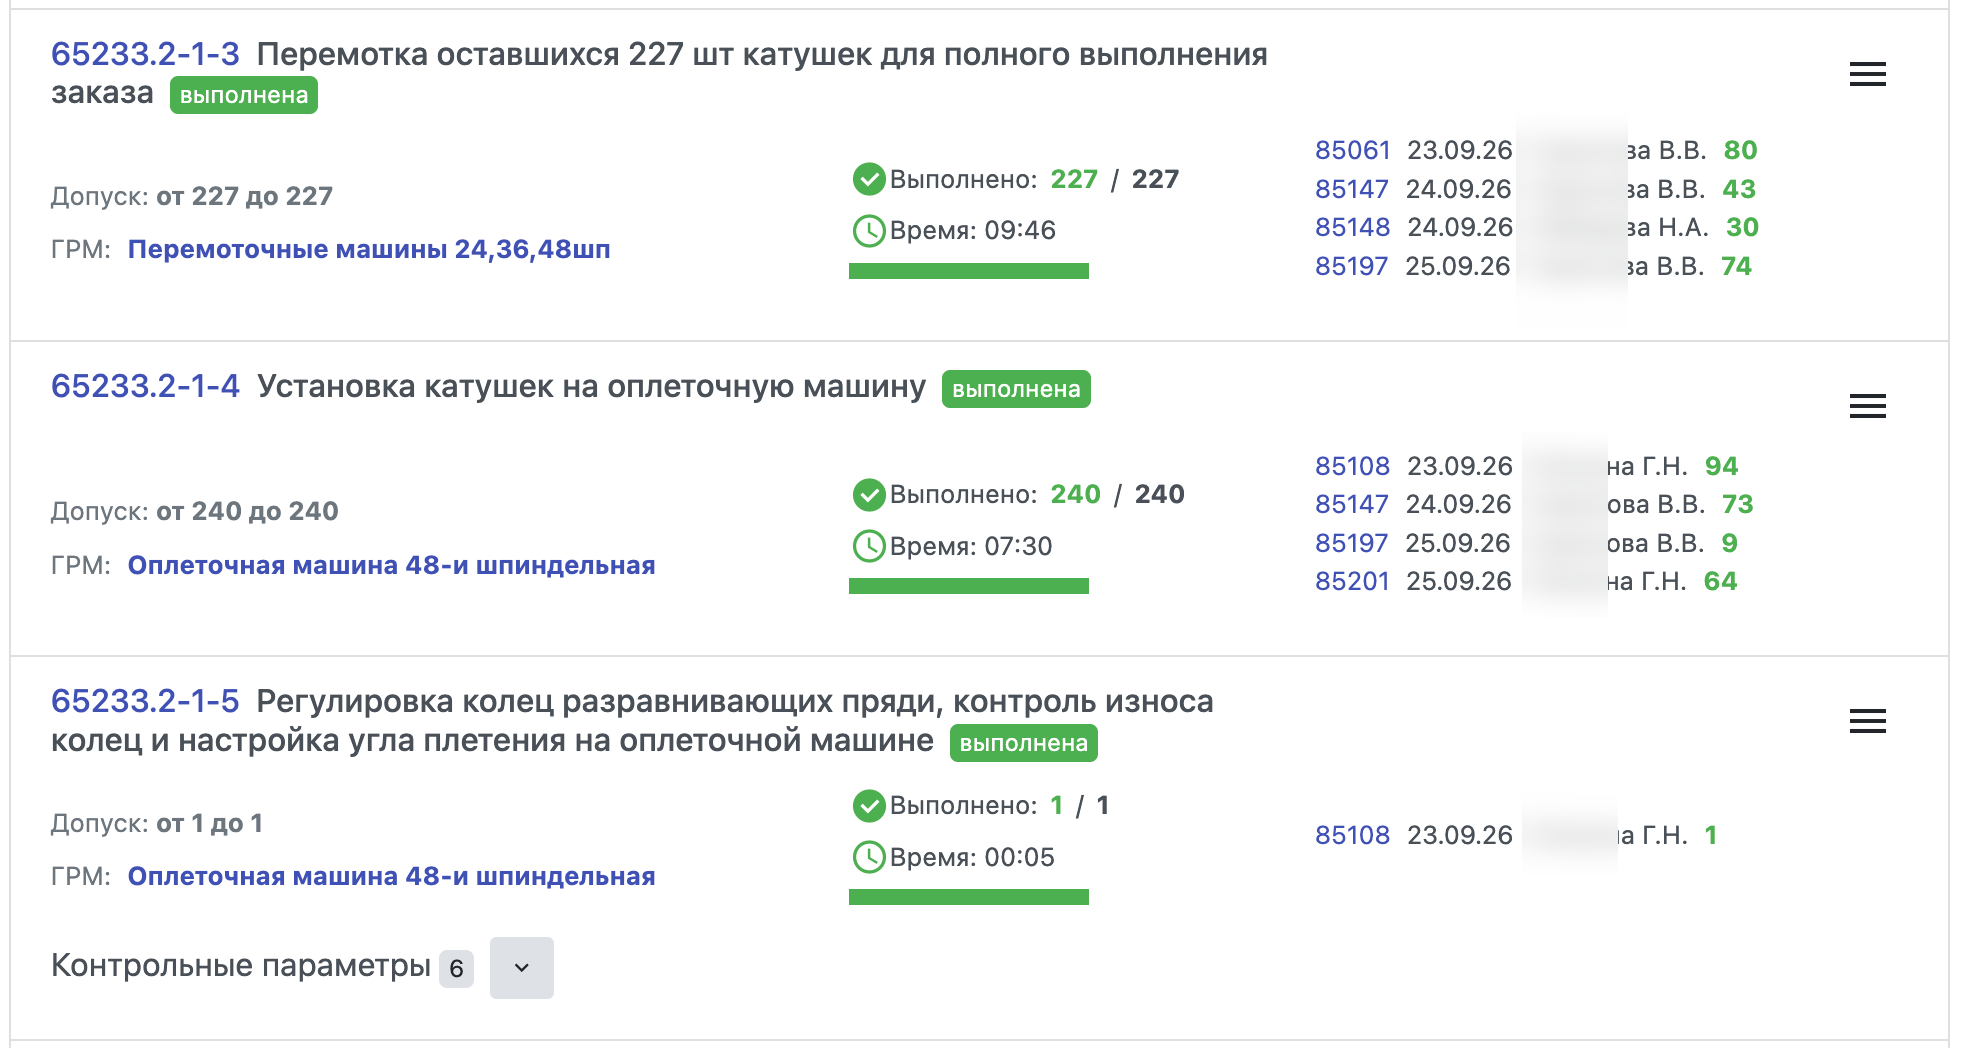Image resolution: width=1962 pixels, height=1048 pixels.
Task: Open Оплеточная машина link under operation 65233.2-1-5
Action: coord(391,876)
